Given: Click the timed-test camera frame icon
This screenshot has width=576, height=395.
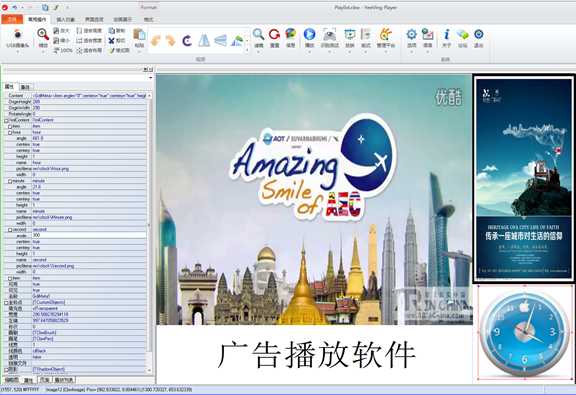Looking at the screenshot, I should (x=330, y=35).
